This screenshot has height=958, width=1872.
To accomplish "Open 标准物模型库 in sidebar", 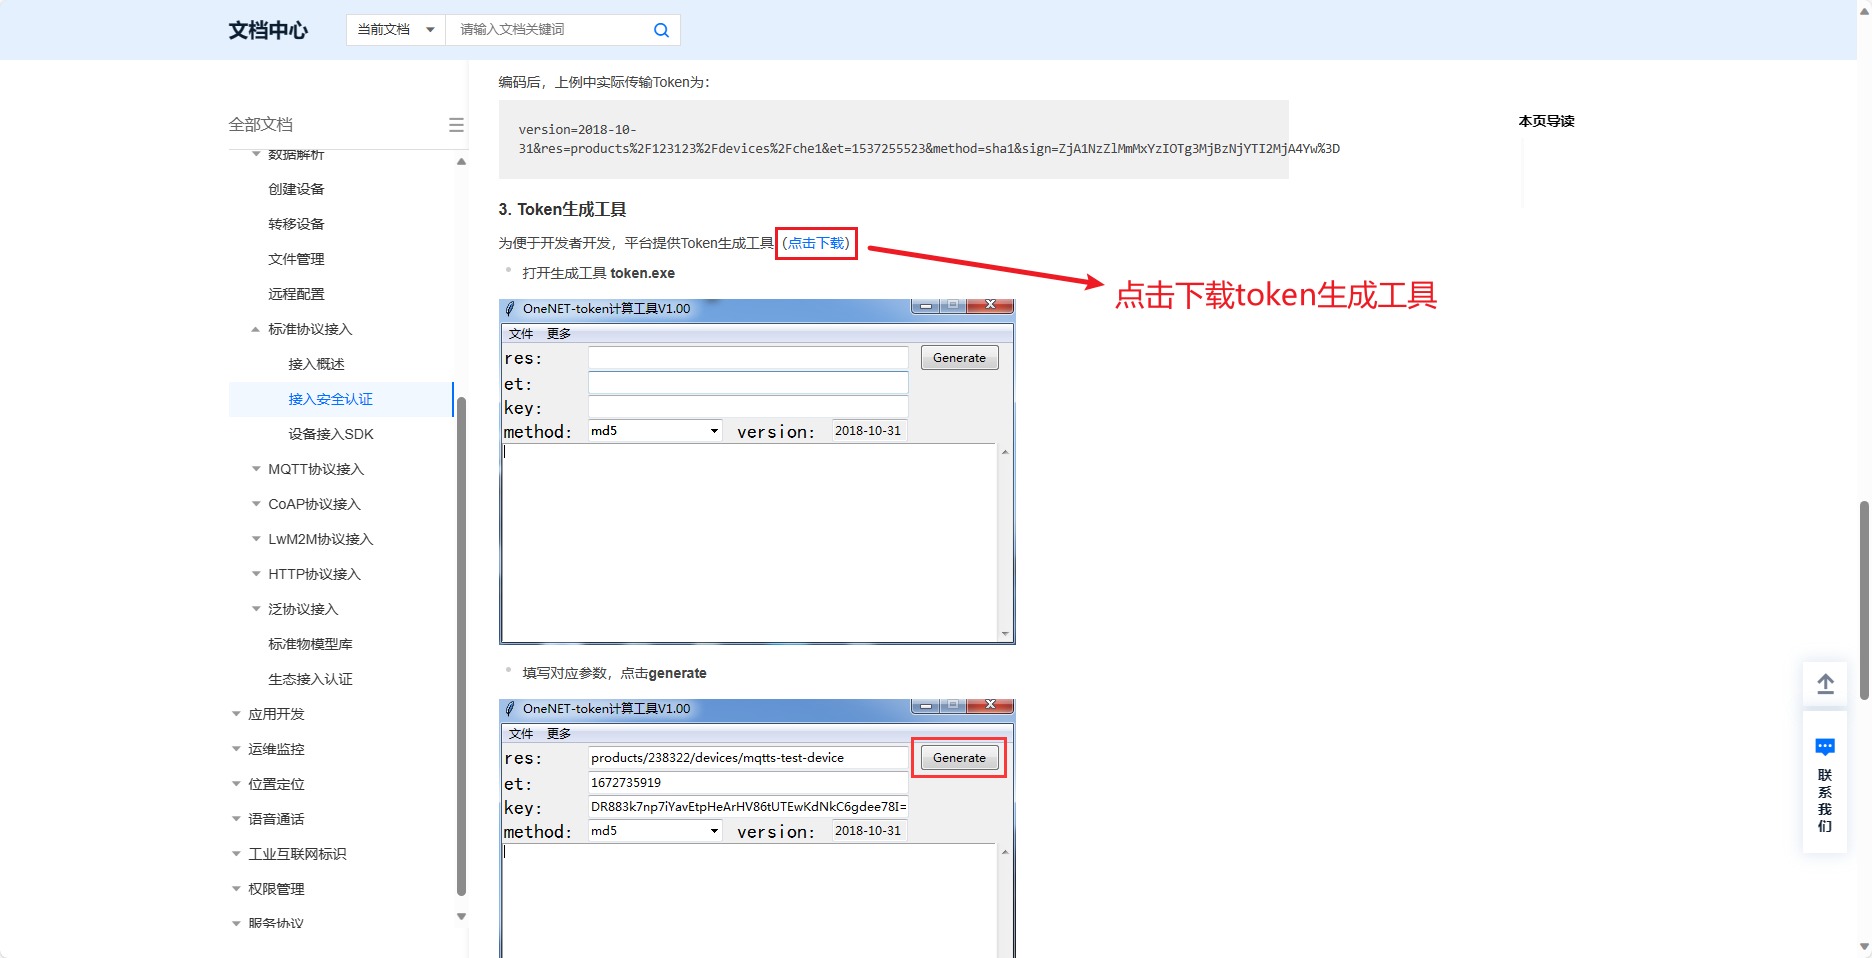I will point(310,644).
